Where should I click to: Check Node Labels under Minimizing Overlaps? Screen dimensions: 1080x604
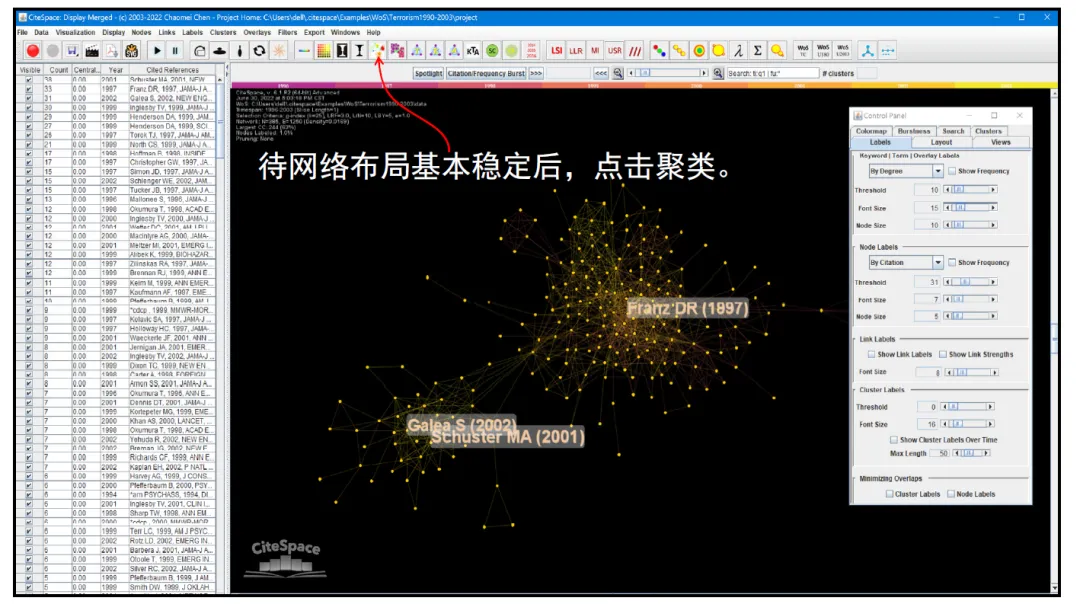point(951,494)
